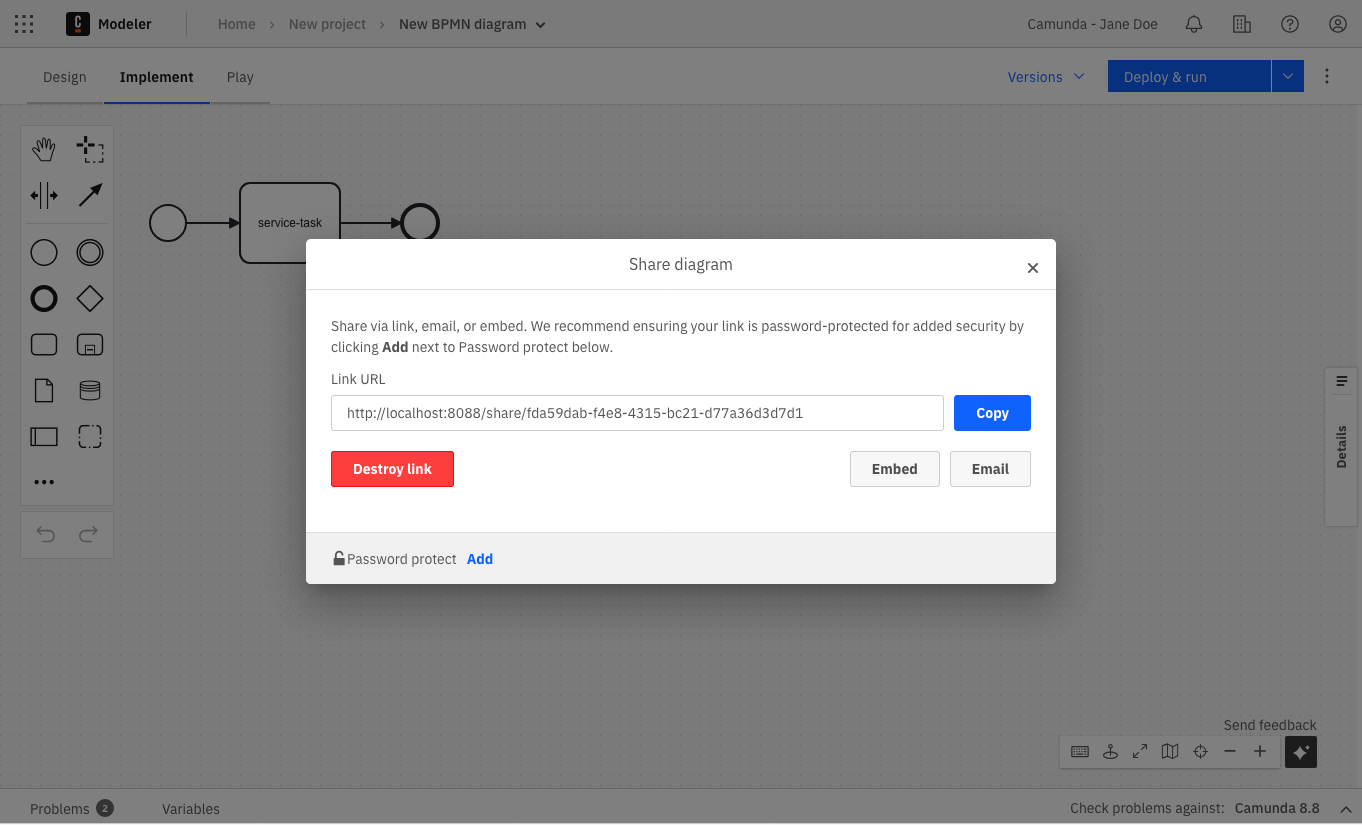Image resolution: width=1362 pixels, height=825 pixels.
Task: Switch to the Play tab
Action: (240, 77)
